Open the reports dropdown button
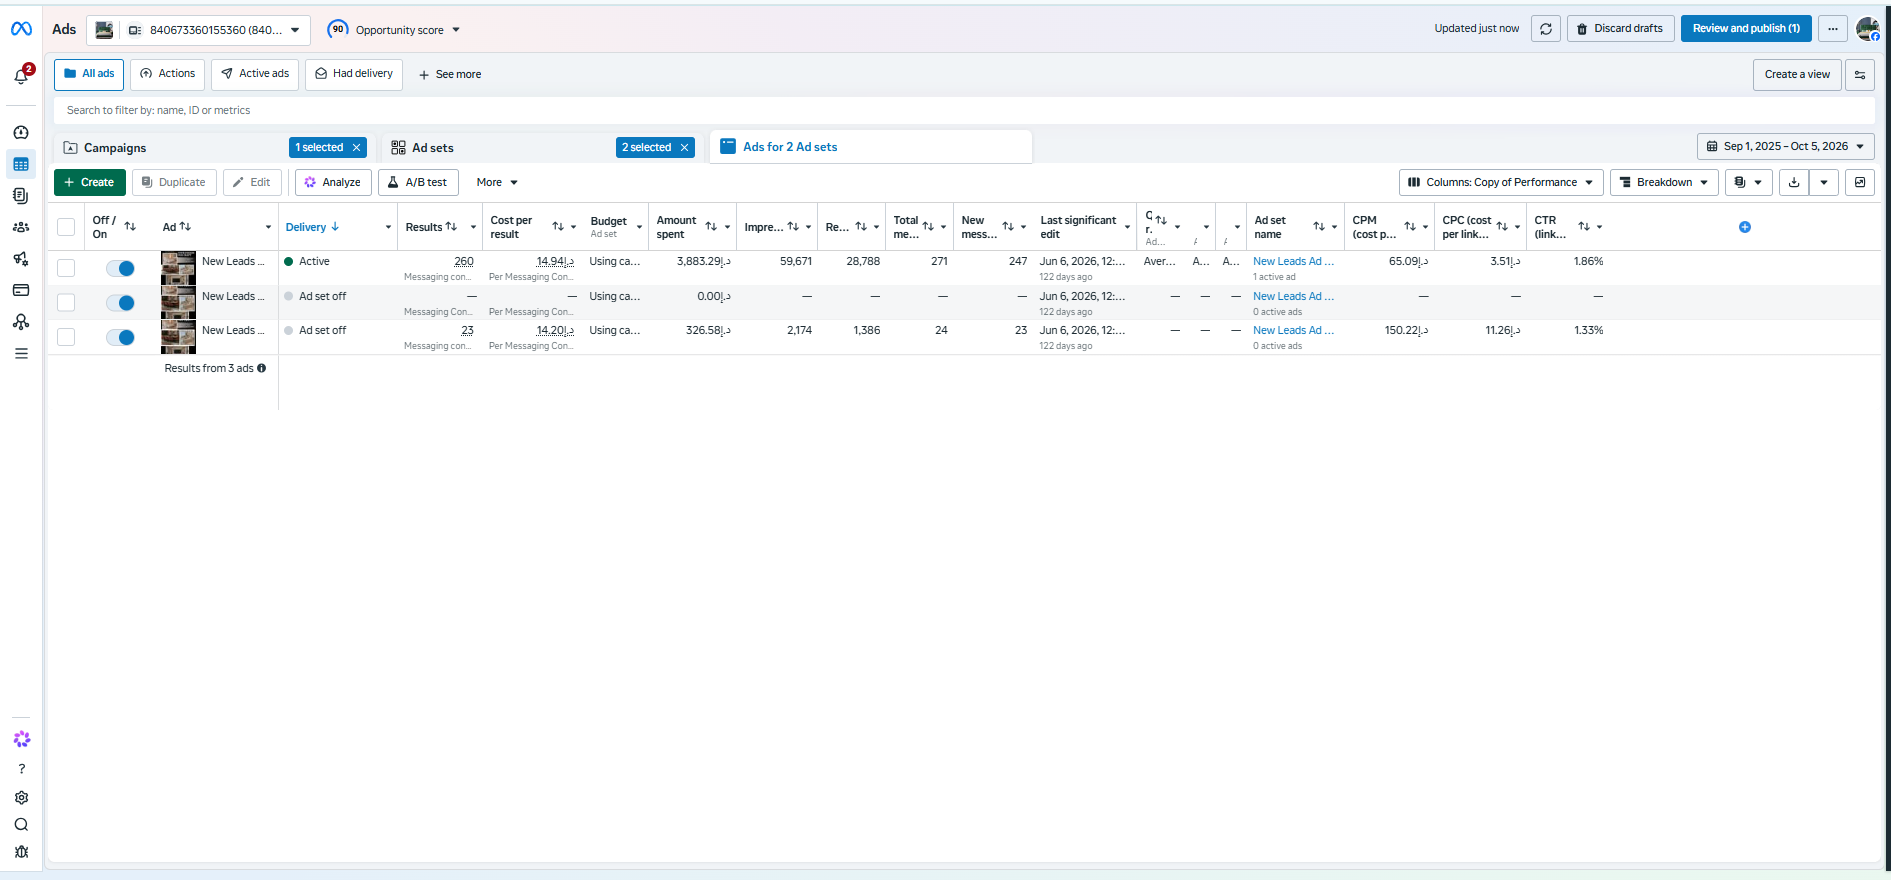The height and width of the screenshot is (880, 1891). [x=1748, y=182]
